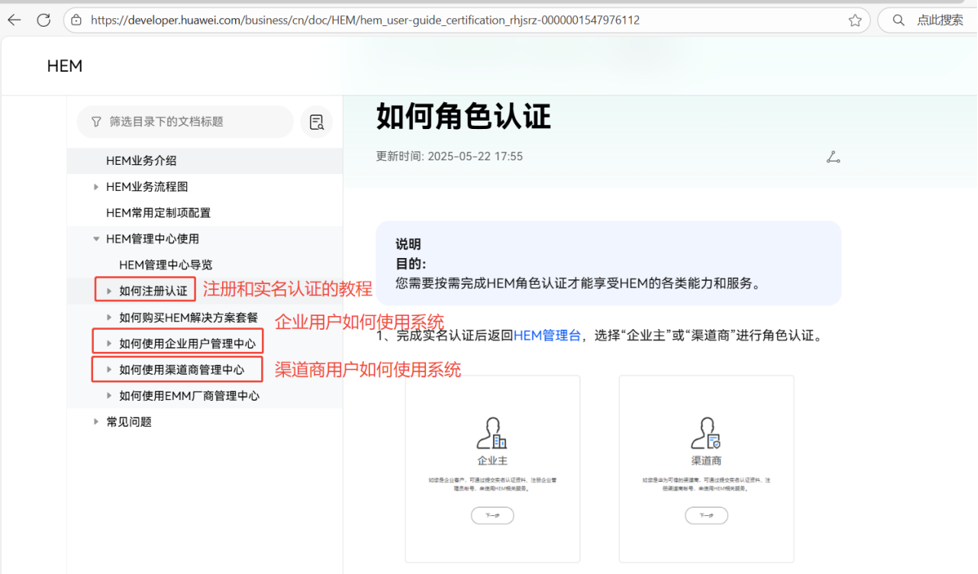Viewport: 978px width, 574px height.
Task: Click the browser back arrow
Action: click(x=14, y=20)
